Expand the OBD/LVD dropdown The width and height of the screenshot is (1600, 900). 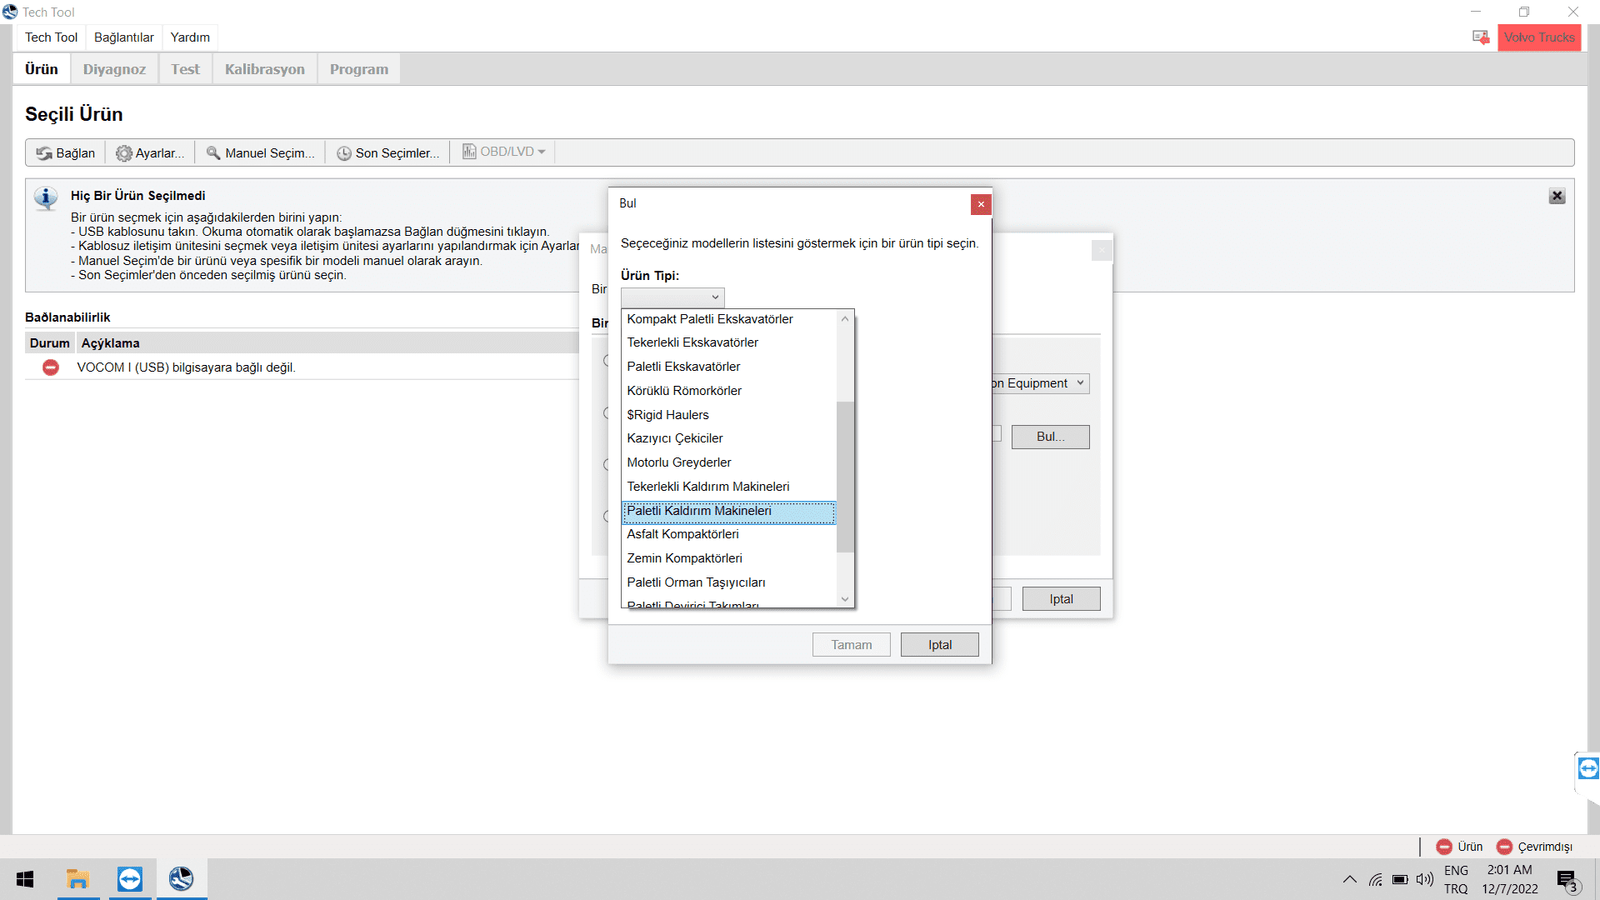504,152
